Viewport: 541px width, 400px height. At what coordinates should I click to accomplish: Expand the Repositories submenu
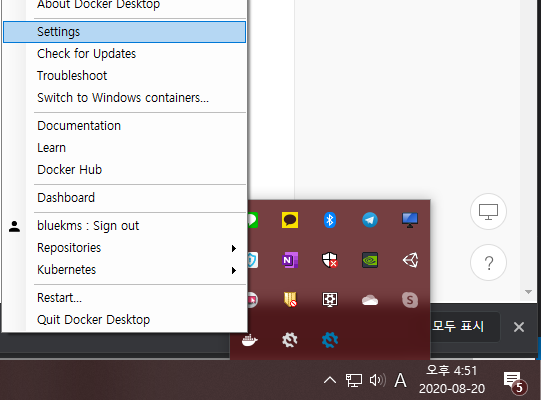coord(124,248)
